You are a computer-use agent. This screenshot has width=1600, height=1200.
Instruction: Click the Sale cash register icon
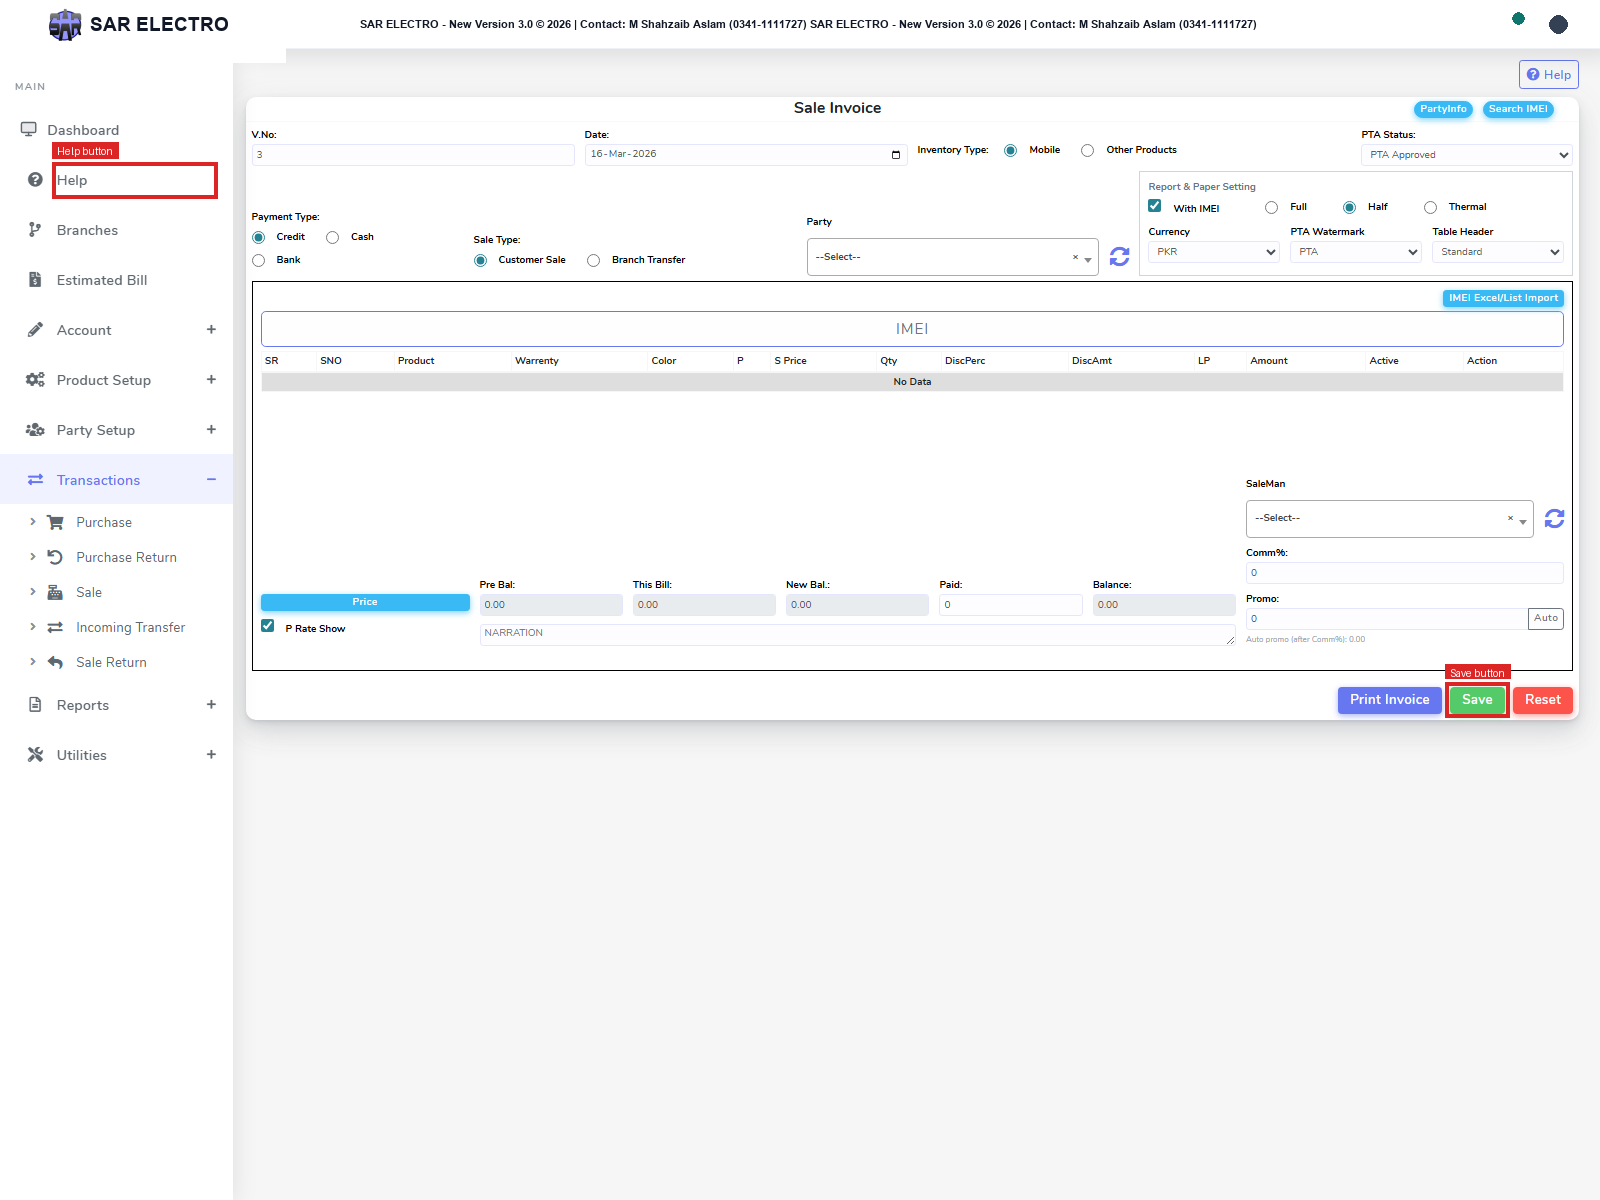pyautogui.click(x=55, y=592)
